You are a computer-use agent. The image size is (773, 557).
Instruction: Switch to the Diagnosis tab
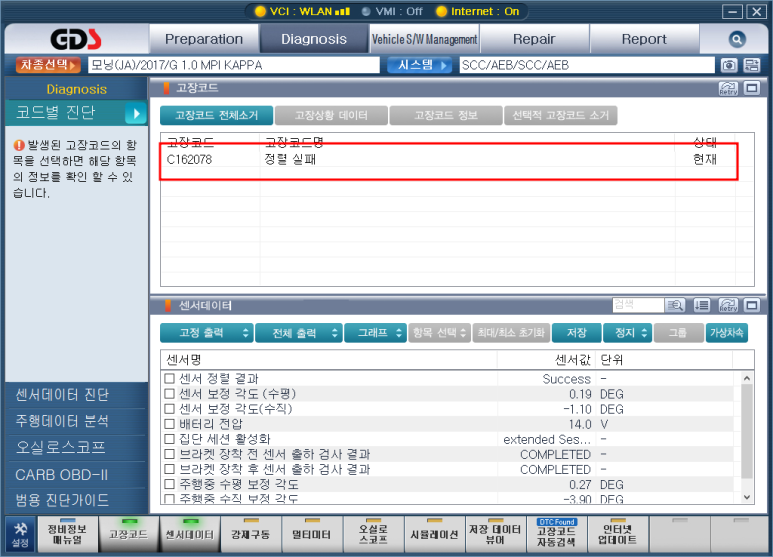point(314,39)
